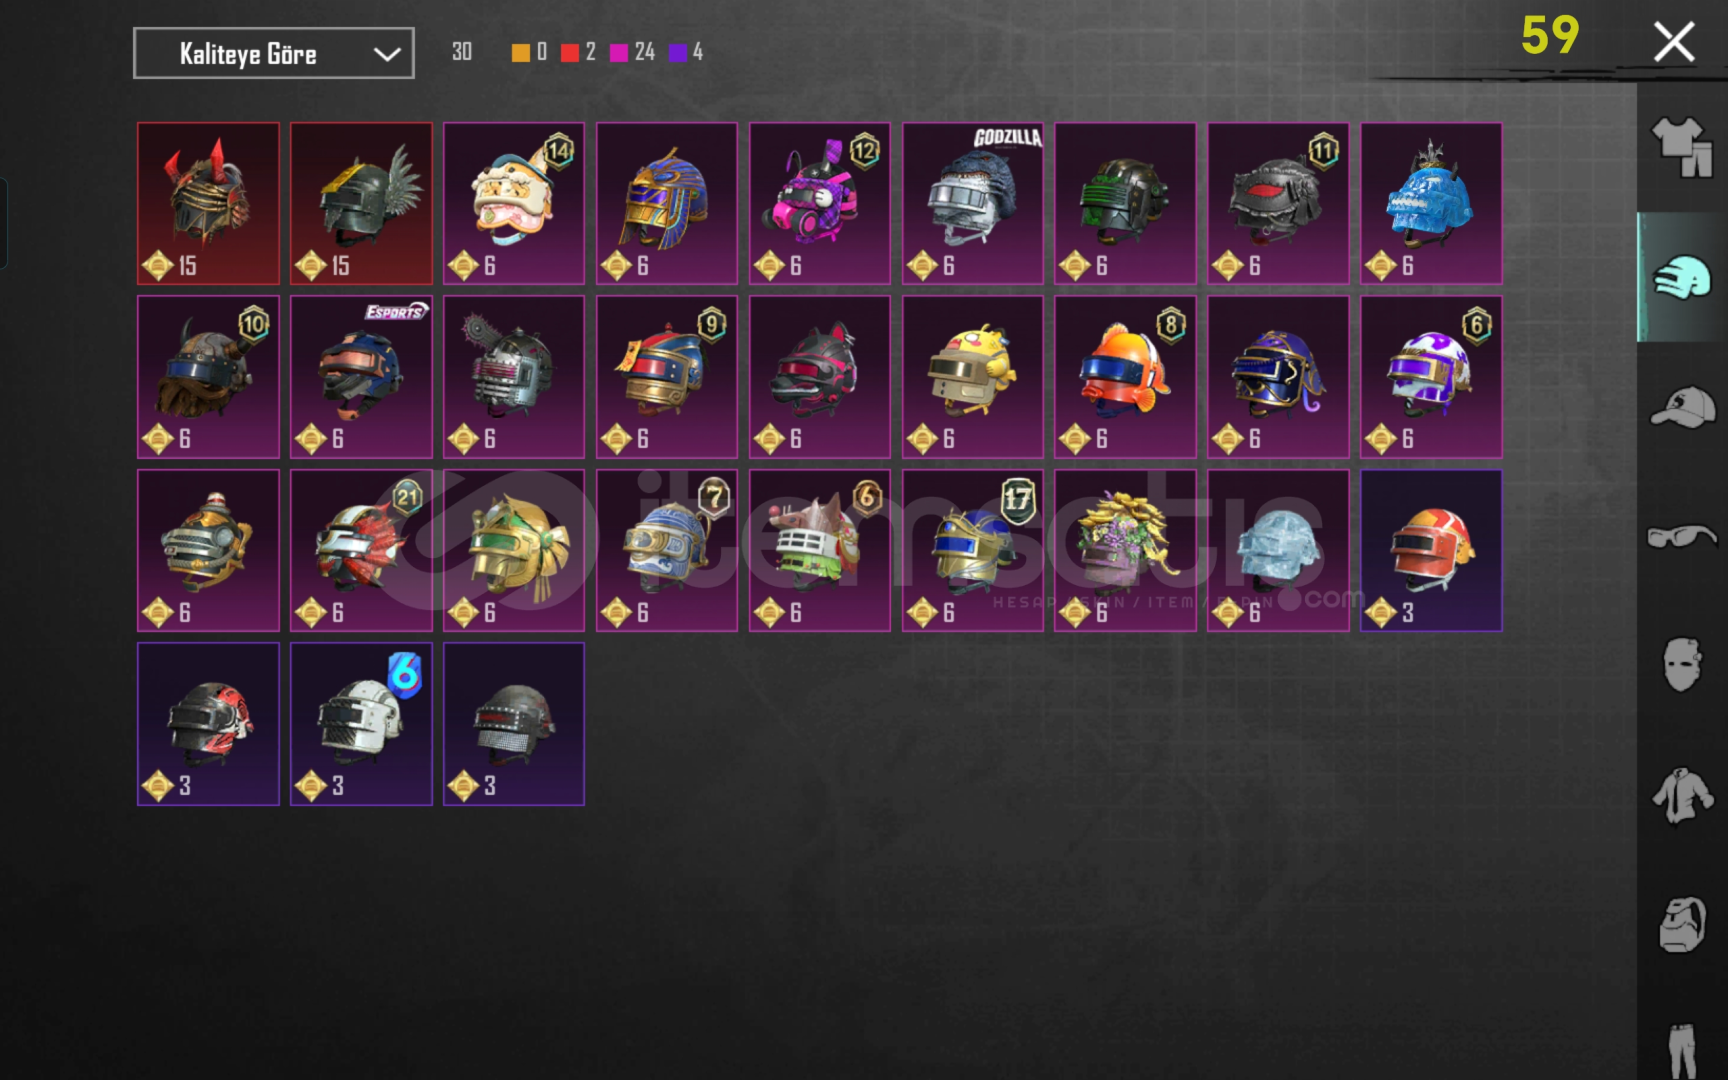Open the jacket category icon

click(x=1682, y=797)
